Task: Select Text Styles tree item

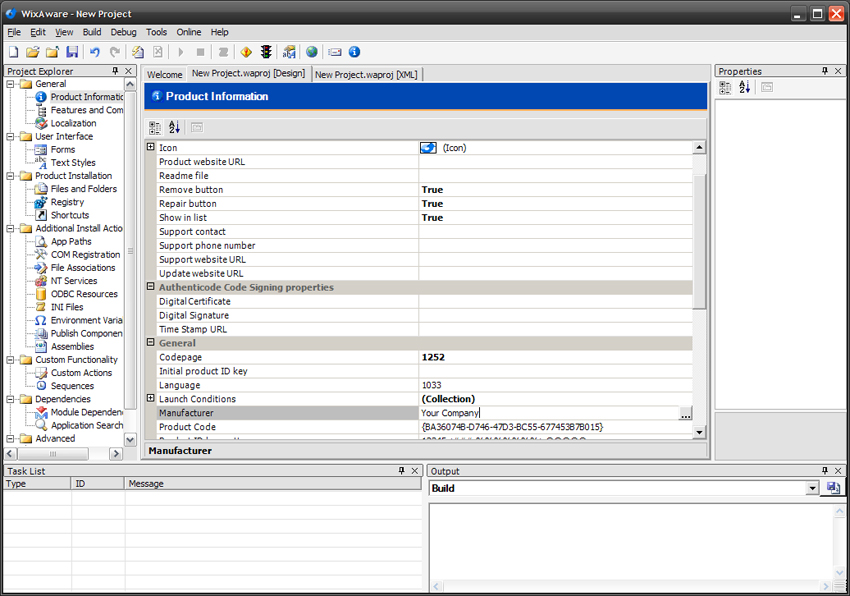Action: (73, 163)
